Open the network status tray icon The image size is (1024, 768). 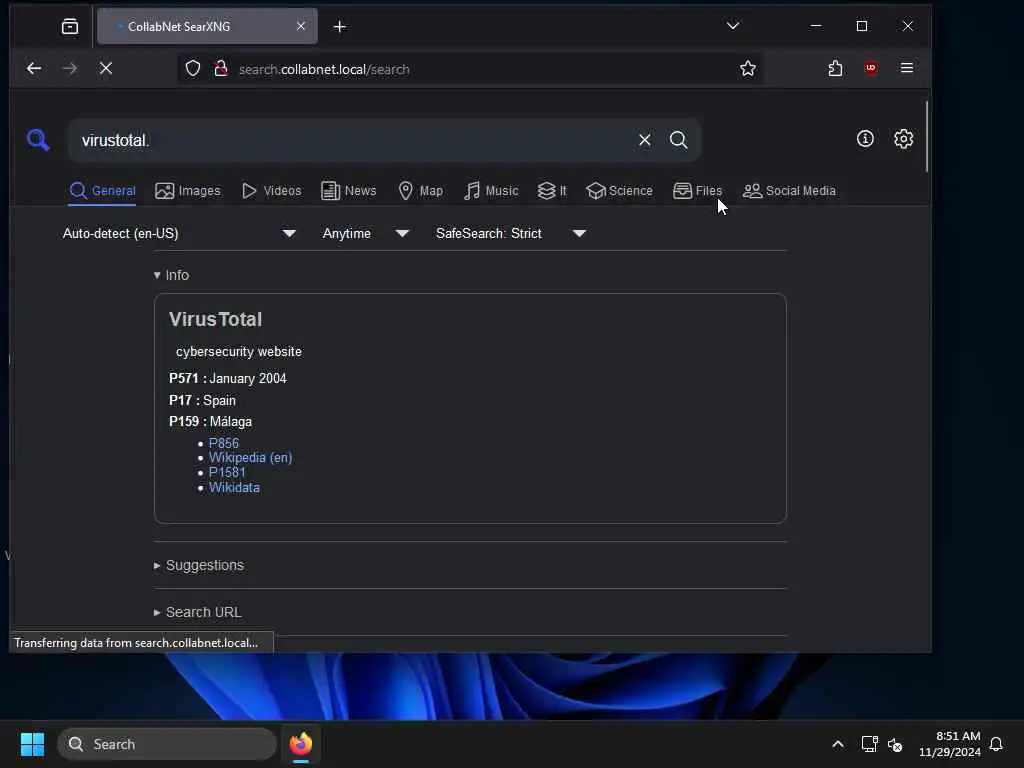(869, 744)
